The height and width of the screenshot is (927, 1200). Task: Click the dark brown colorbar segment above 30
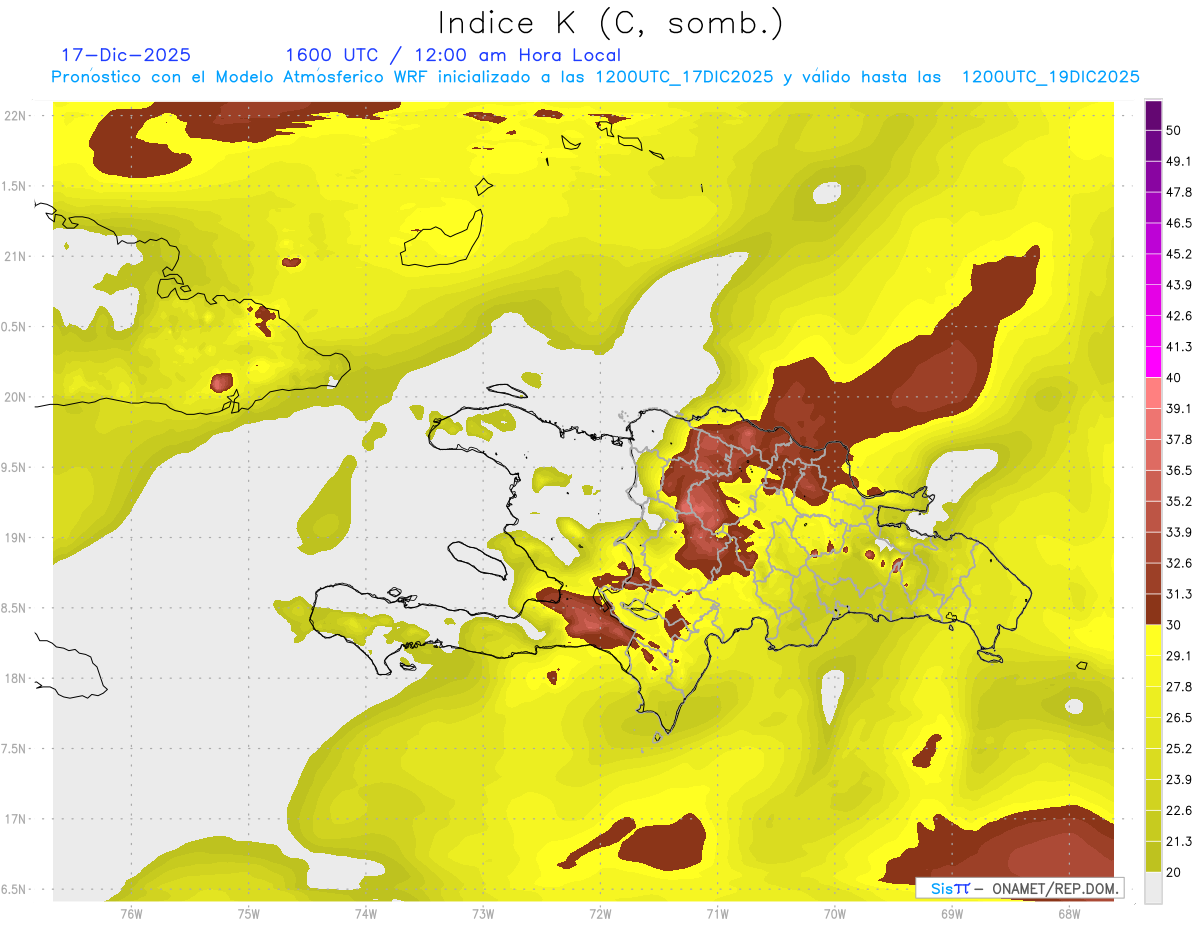coord(1153,609)
